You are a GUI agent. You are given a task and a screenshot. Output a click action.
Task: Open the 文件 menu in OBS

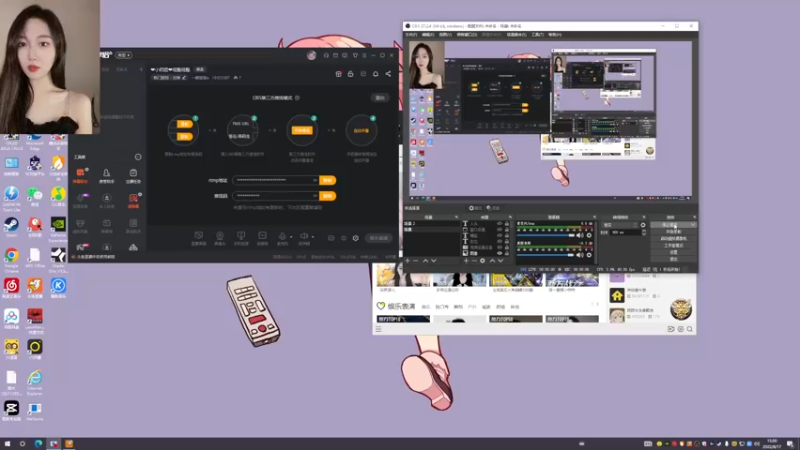[x=411, y=35]
